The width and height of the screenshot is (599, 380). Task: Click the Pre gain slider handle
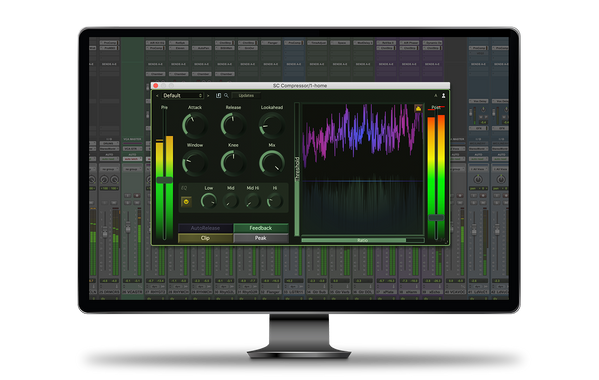165,180
